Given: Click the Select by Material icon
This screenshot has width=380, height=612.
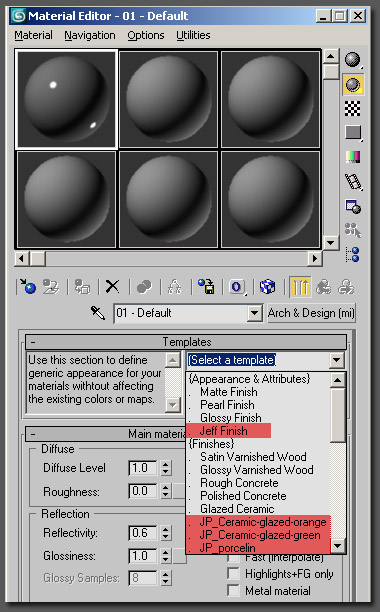Looking at the screenshot, I should (353, 230).
